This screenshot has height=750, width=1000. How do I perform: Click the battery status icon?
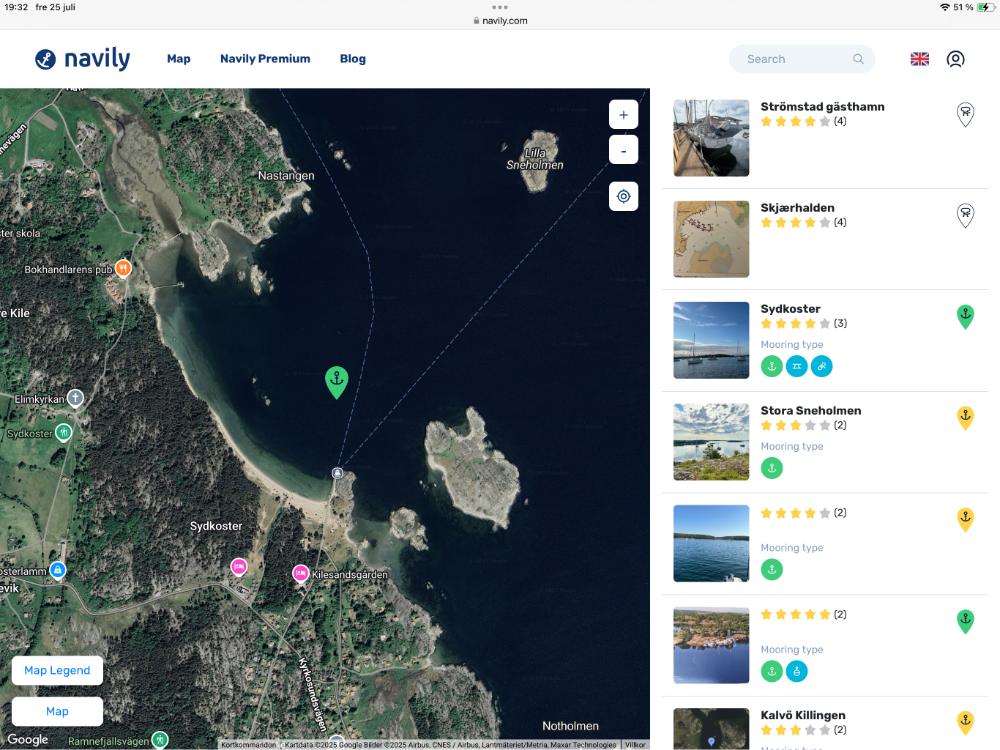tap(985, 7)
